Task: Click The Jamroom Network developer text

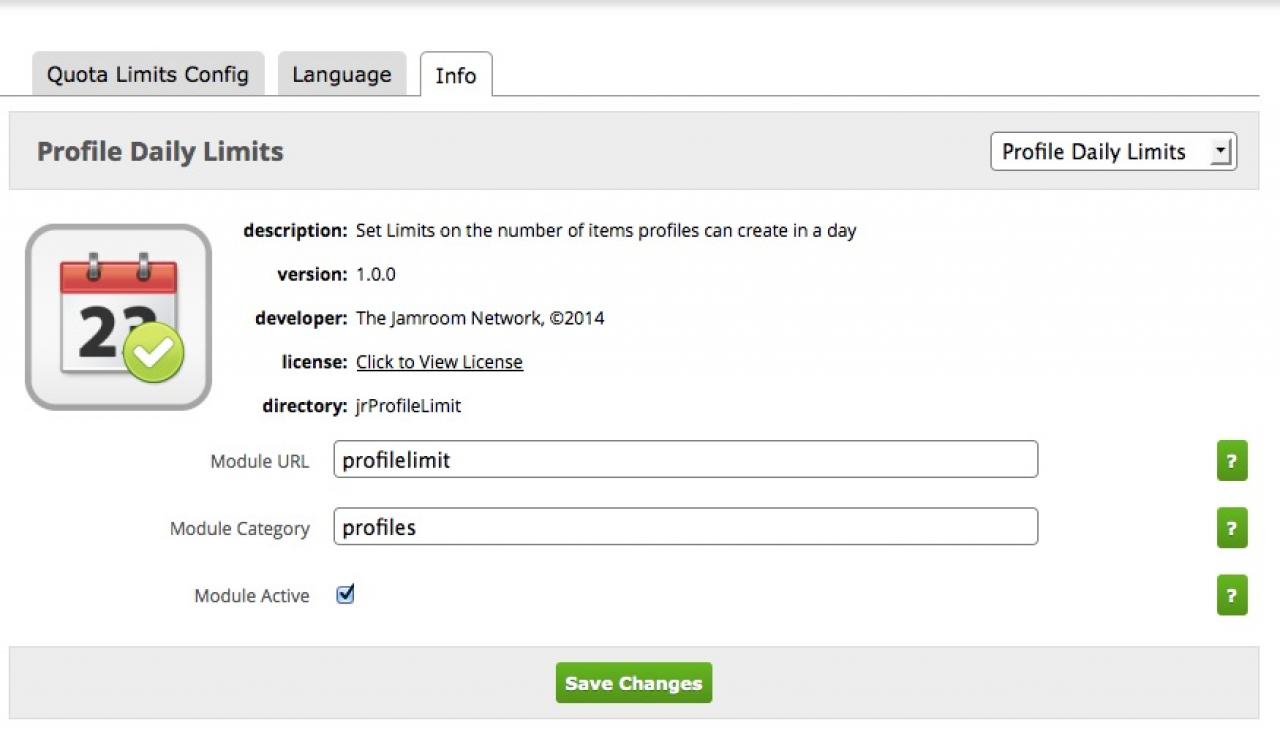Action: [480, 319]
